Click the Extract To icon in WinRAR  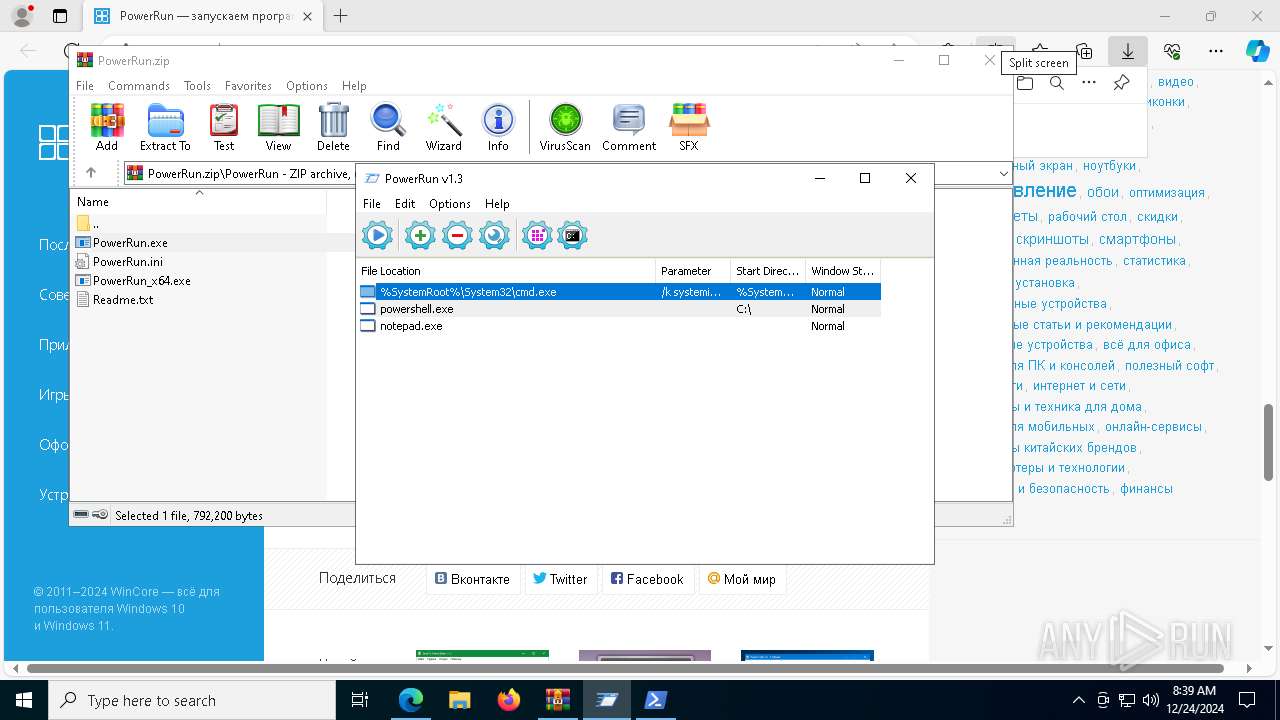coord(165,127)
